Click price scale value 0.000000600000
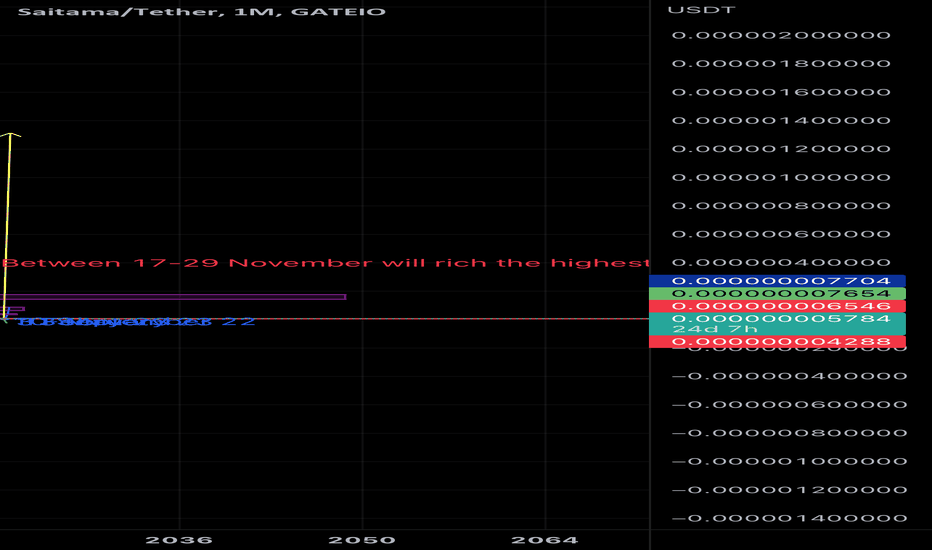Image resolution: width=932 pixels, height=550 pixels. click(x=781, y=234)
